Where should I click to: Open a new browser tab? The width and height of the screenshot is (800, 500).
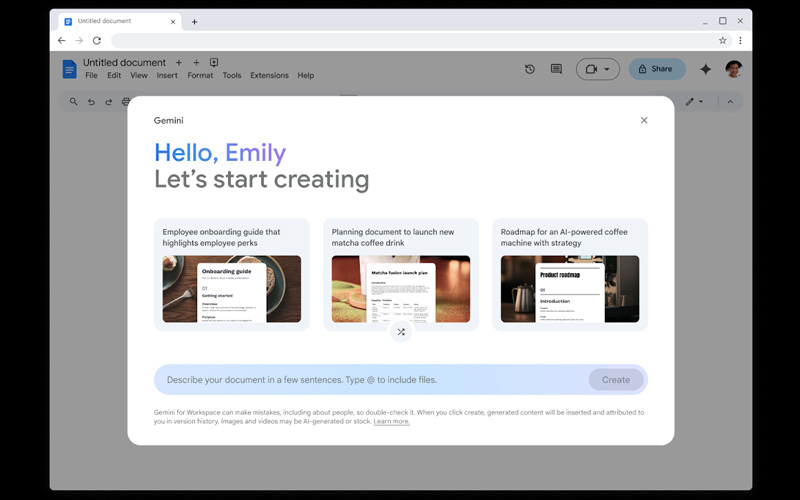tap(194, 22)
